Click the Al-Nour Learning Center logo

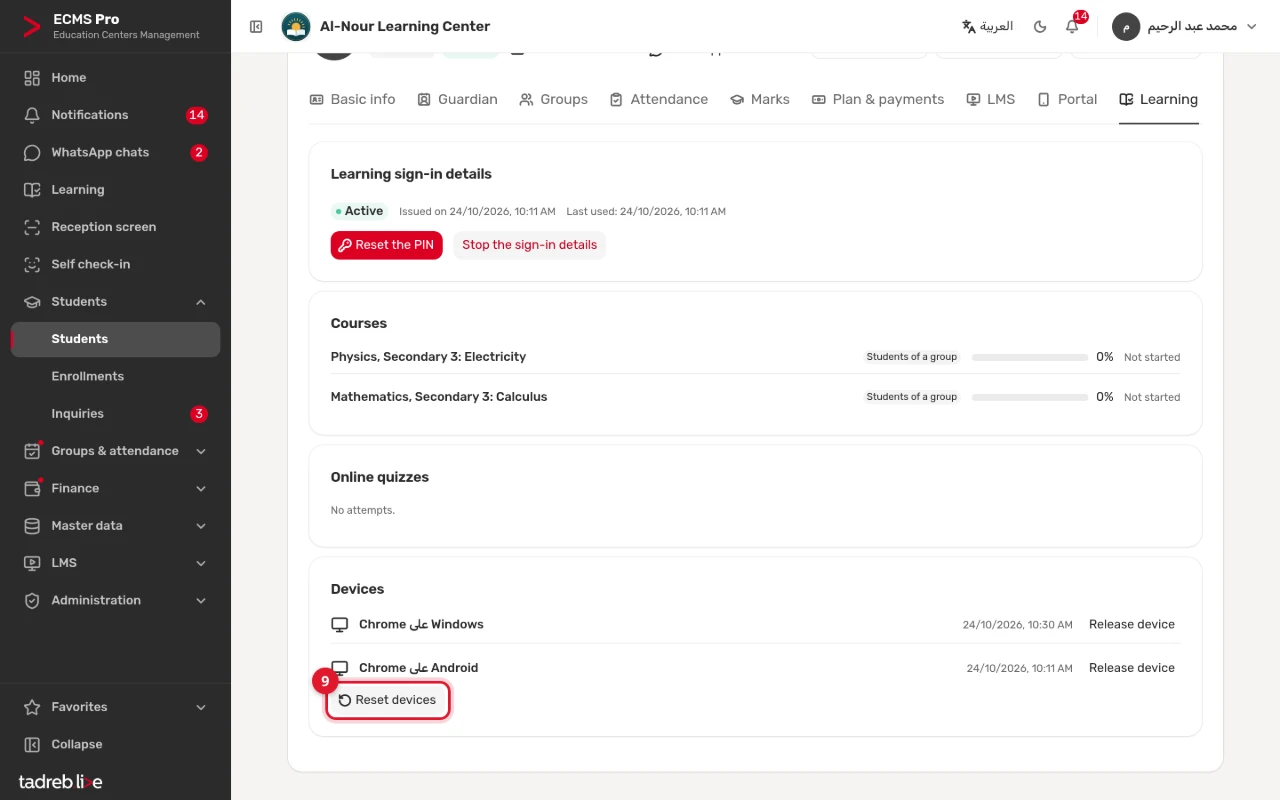[296, 27]
